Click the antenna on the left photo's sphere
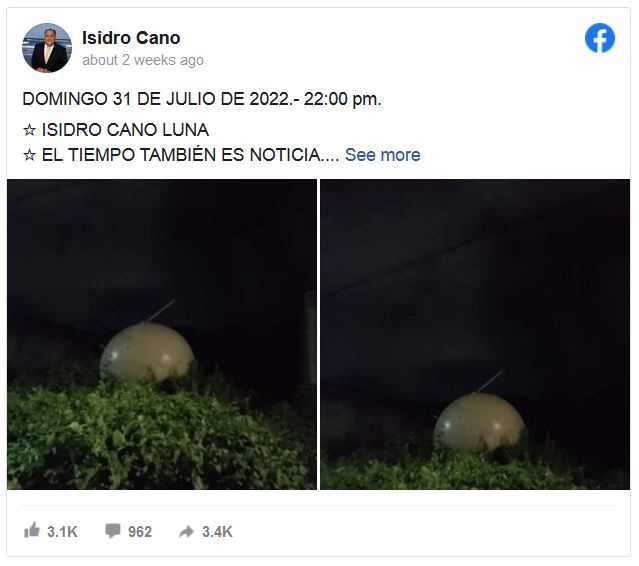This screenshot has height=566, width=639. coord(161,311)
